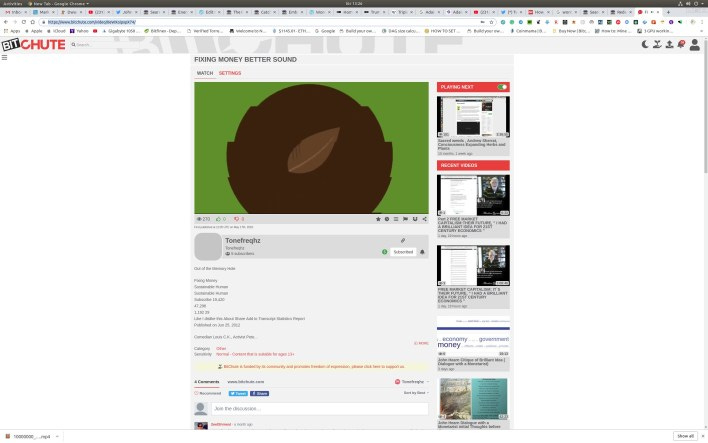Open the hamburger sidebar menu

[x=5, y=57]
